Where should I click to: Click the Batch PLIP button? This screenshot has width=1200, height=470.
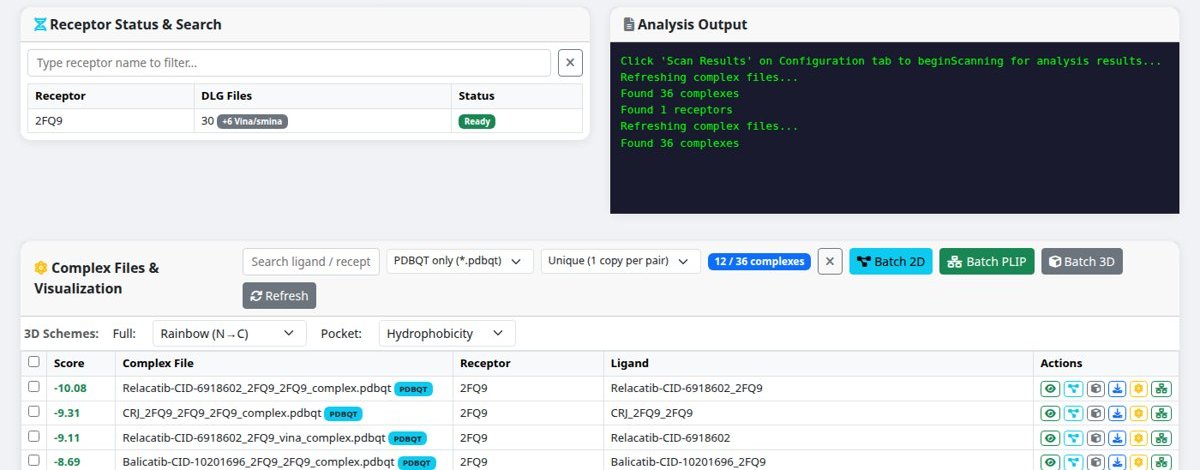987,261
